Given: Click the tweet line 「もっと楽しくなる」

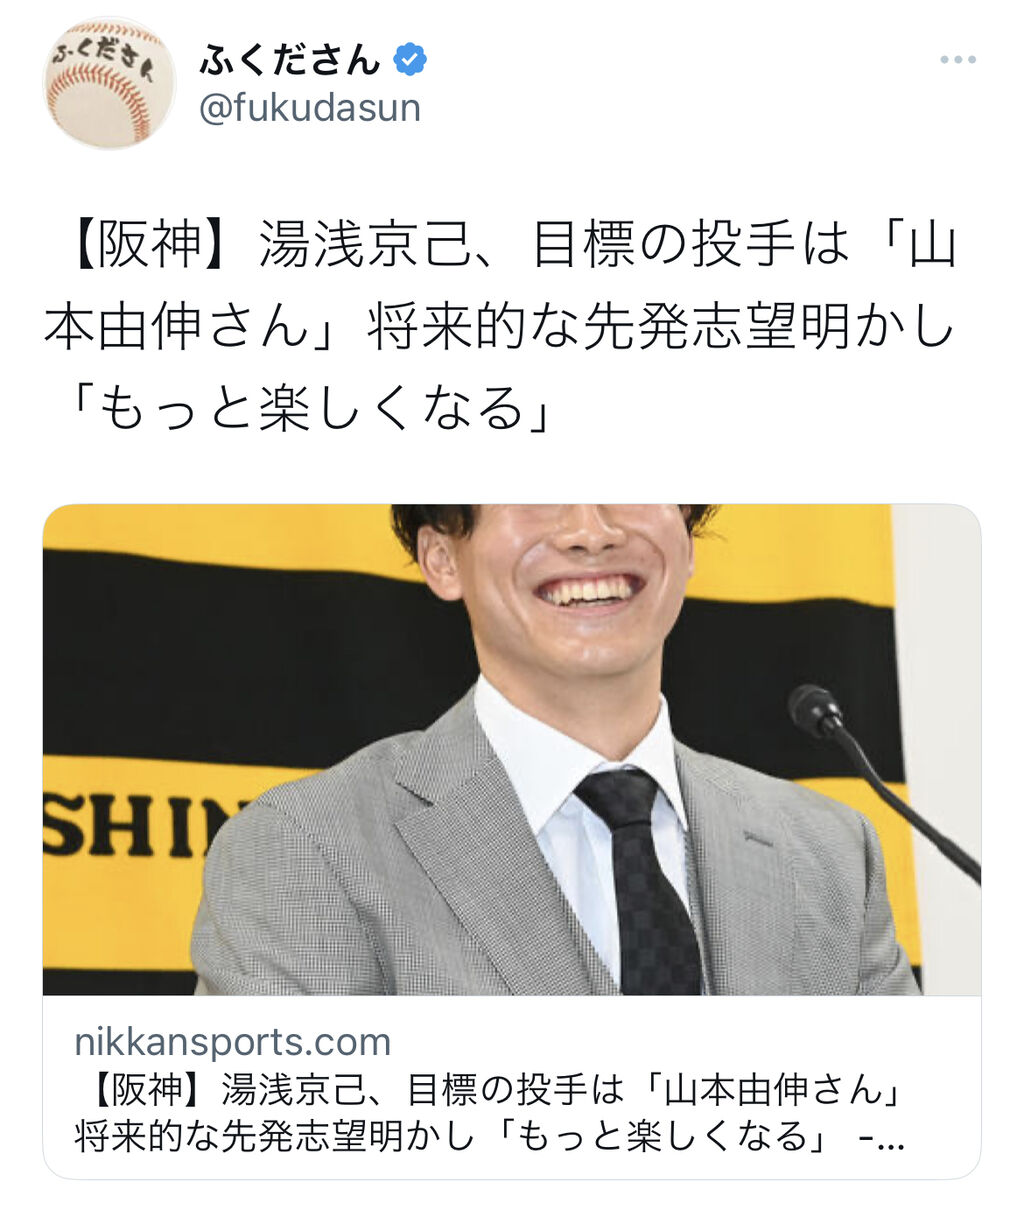Looking at the screenshot, I should click(x=310, y=408).
